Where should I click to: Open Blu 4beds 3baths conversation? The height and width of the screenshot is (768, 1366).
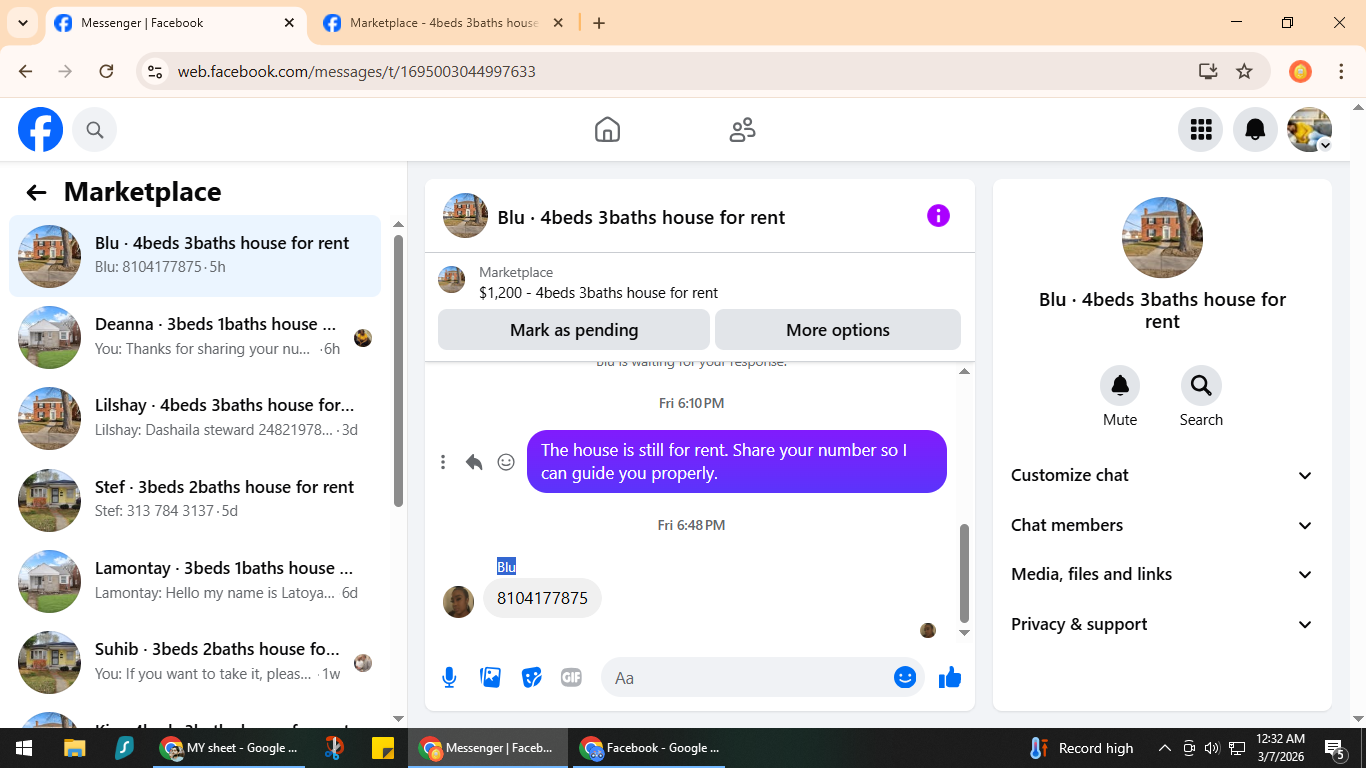[x=195, y=256]
